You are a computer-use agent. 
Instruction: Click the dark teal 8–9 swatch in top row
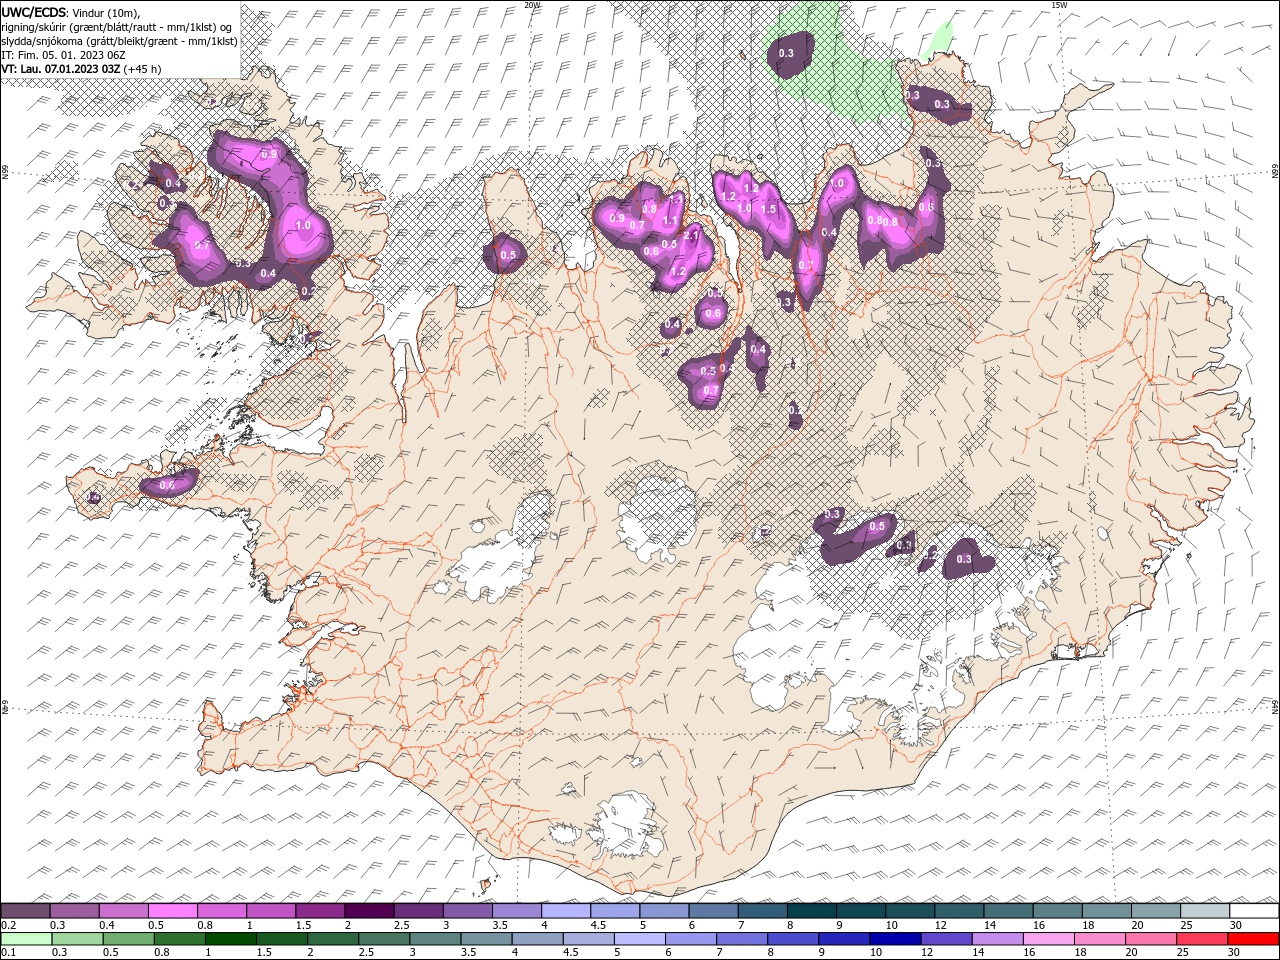(812, 911)
